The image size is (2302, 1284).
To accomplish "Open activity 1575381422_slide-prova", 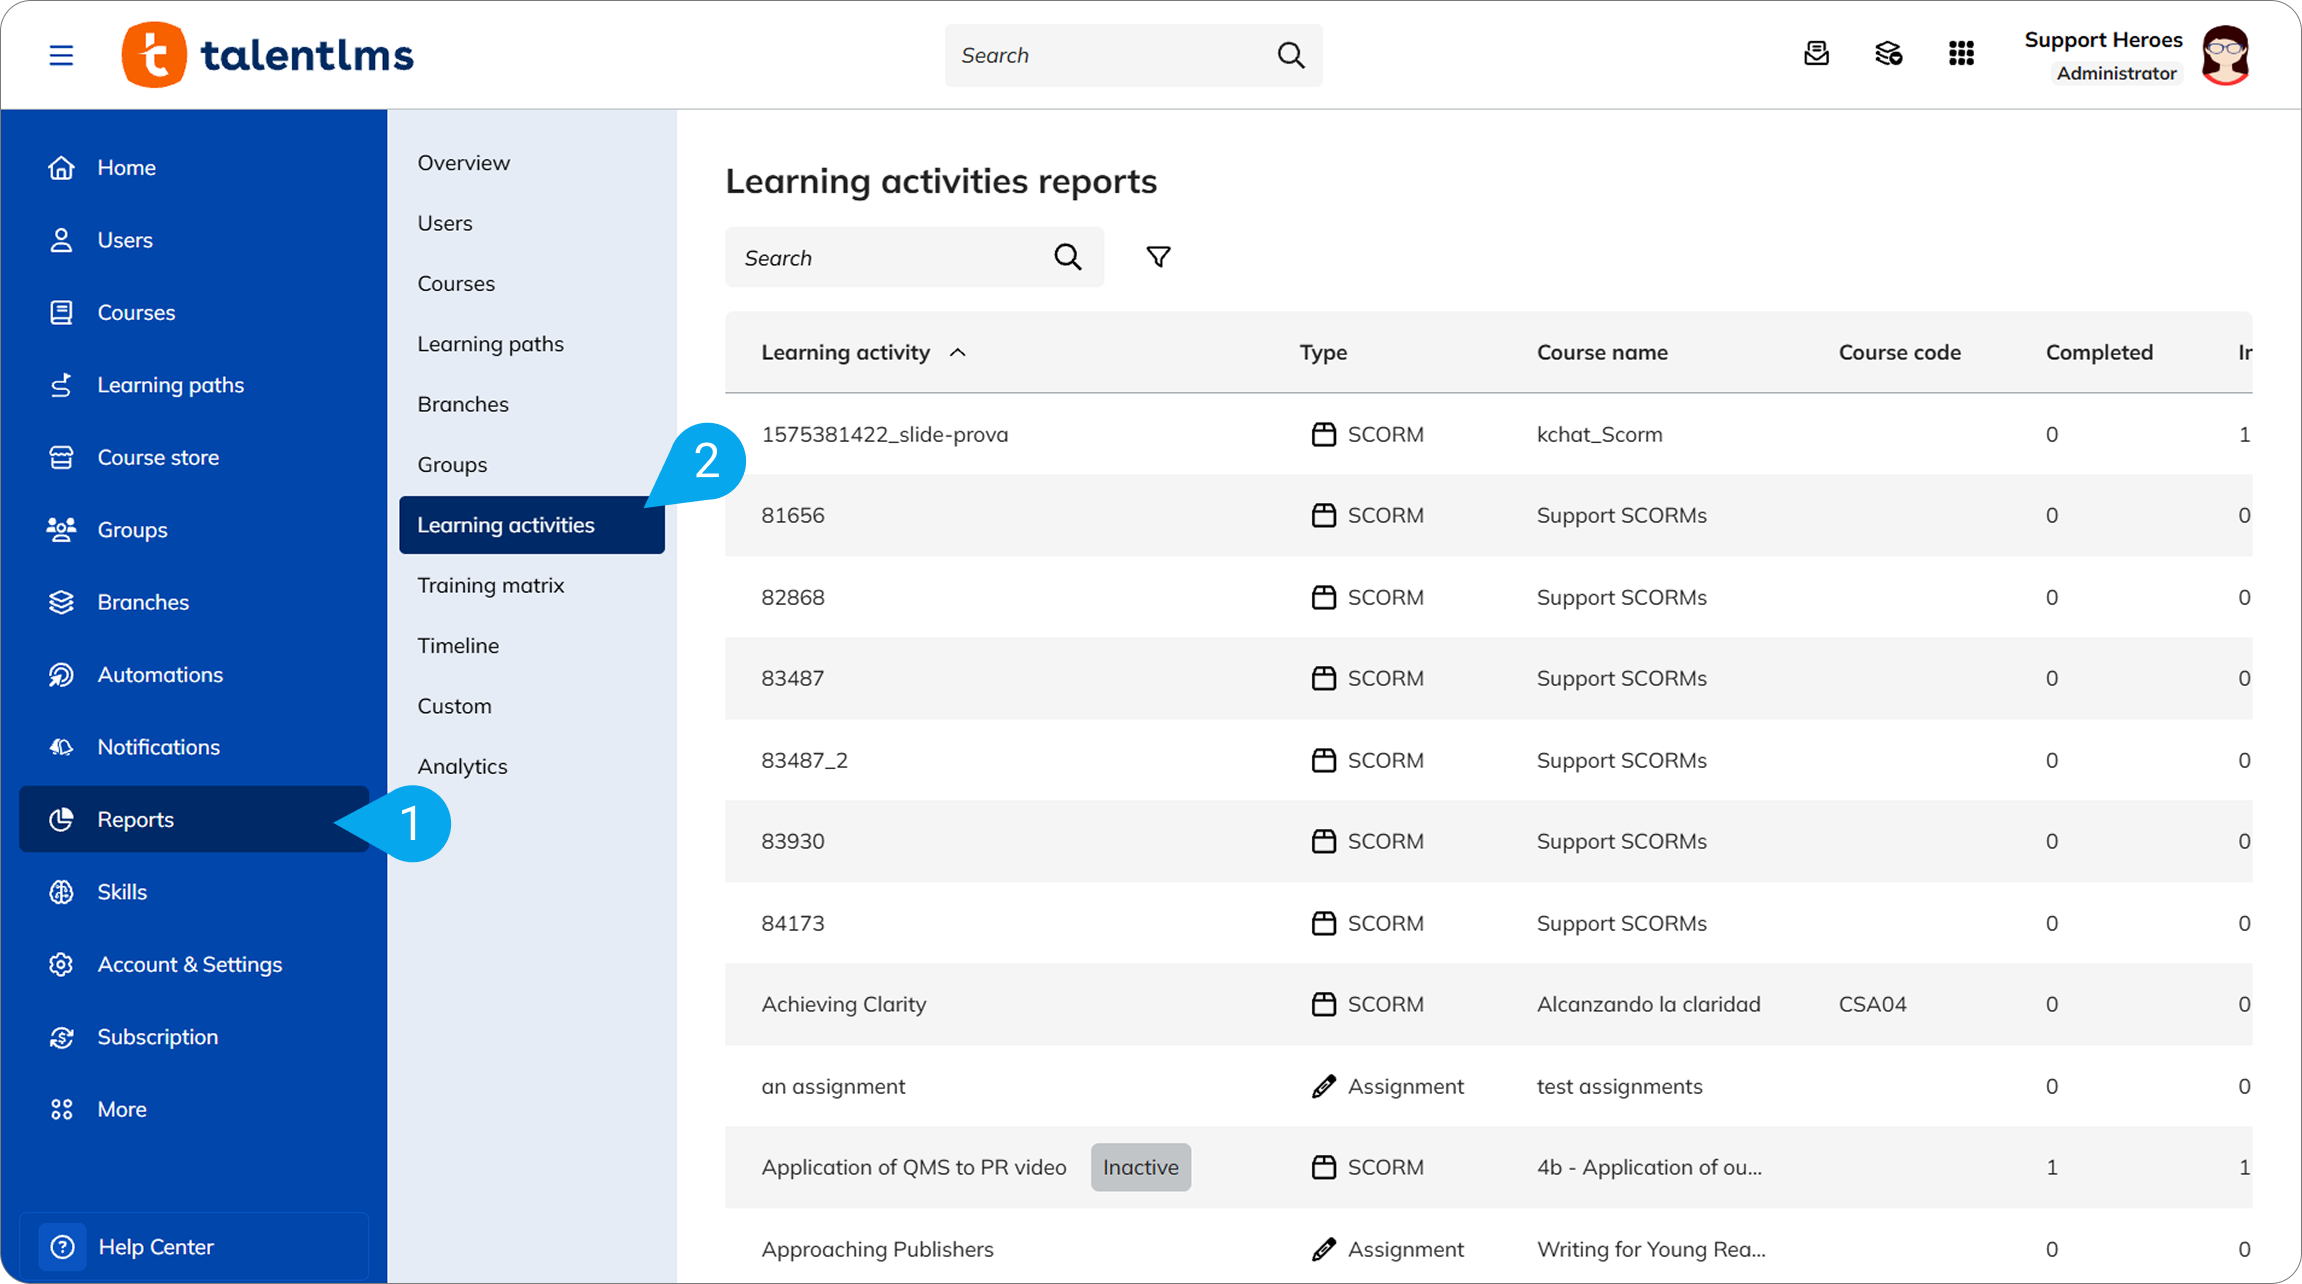I will (x=885, y=434).
